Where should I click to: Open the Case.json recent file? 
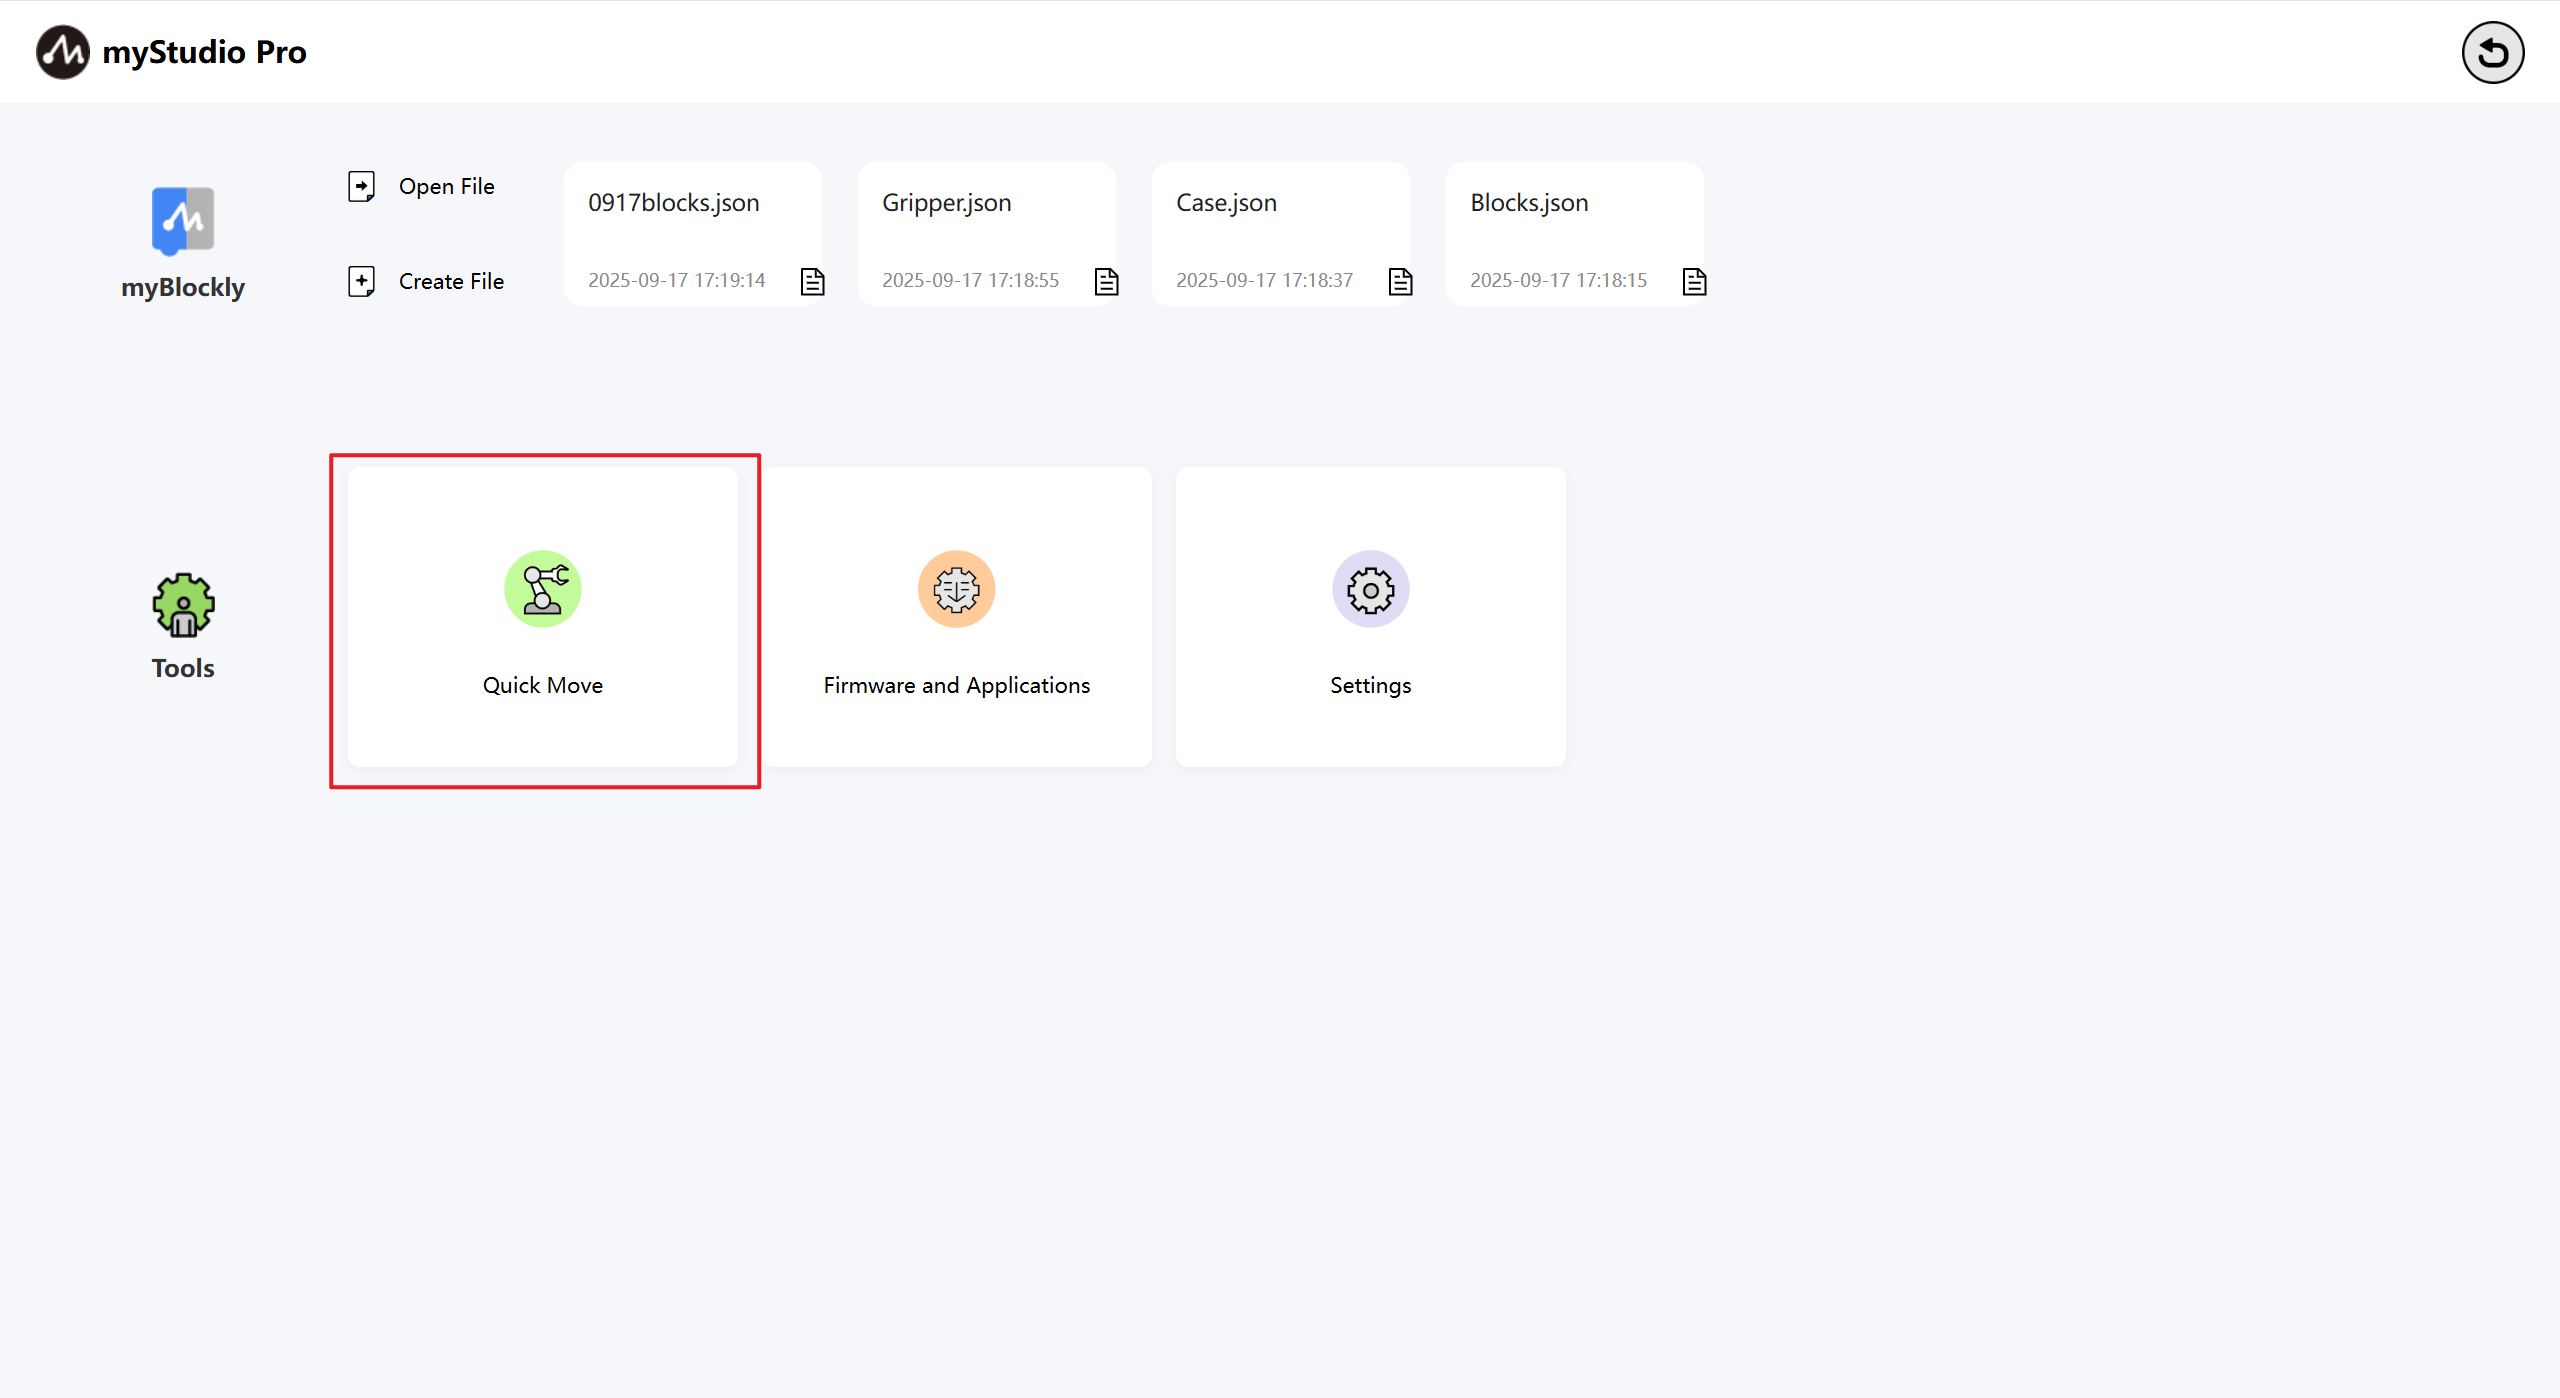click(x=1226, y=203)
